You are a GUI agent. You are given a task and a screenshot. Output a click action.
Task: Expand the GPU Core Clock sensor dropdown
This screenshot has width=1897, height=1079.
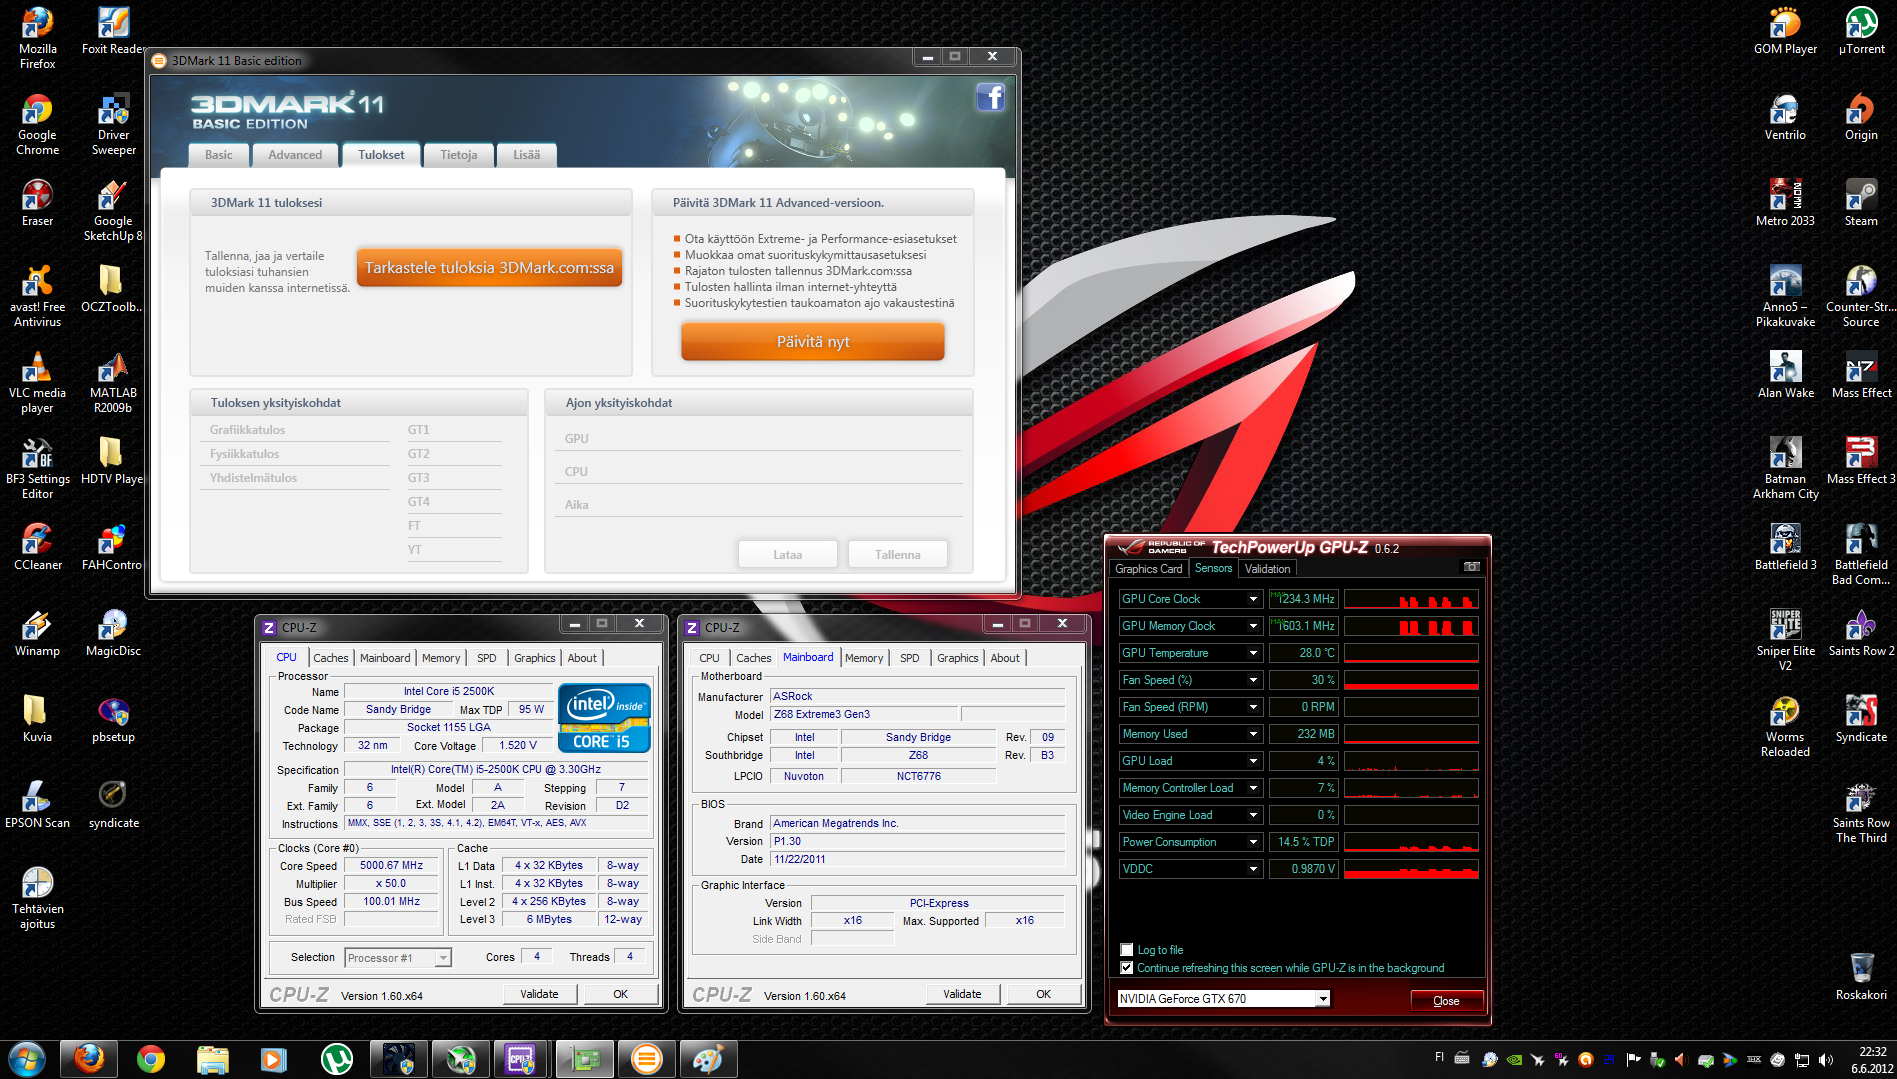[1253, 599]
